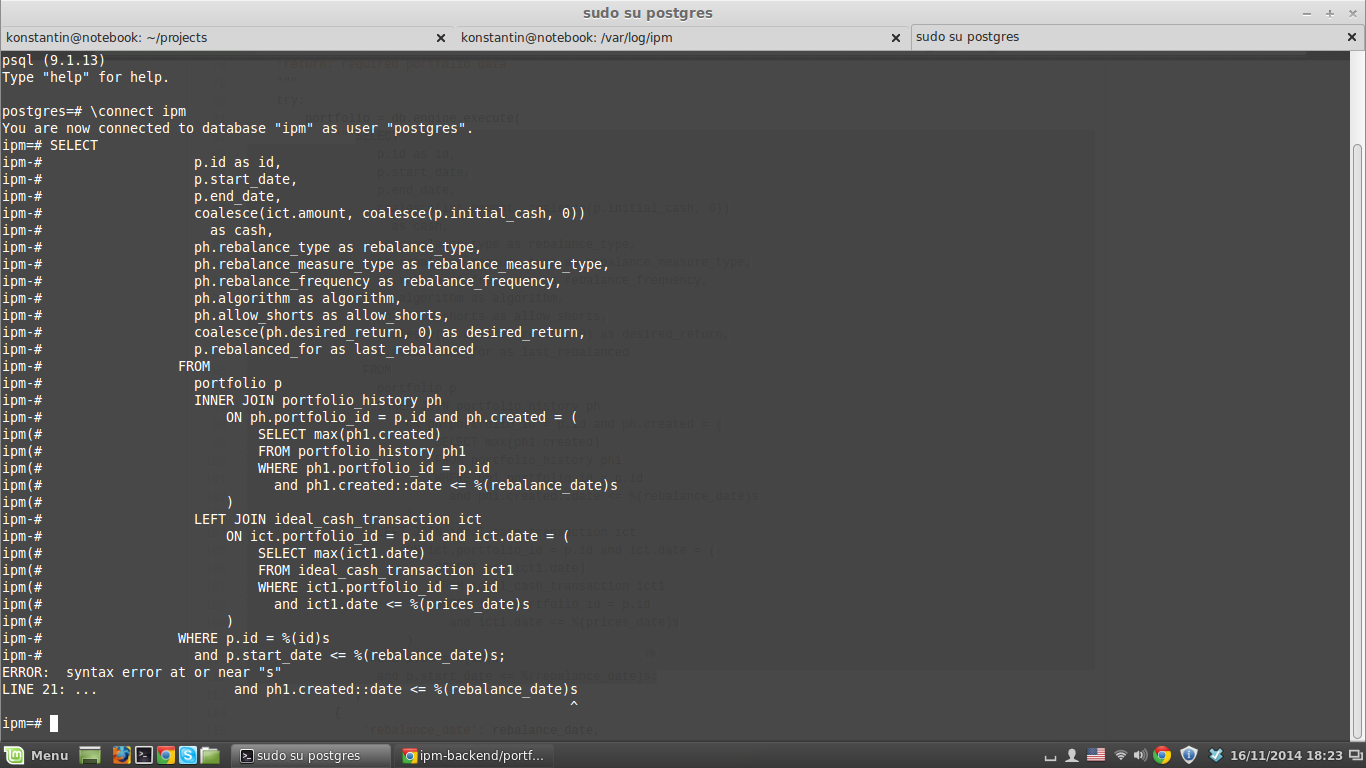Image resolution: width=1366 pixels, height=768 pixels.
Task: Switch to the 'sudo su postgres' taskbar window
Action: pyautogui.click(x=310, y=755)
